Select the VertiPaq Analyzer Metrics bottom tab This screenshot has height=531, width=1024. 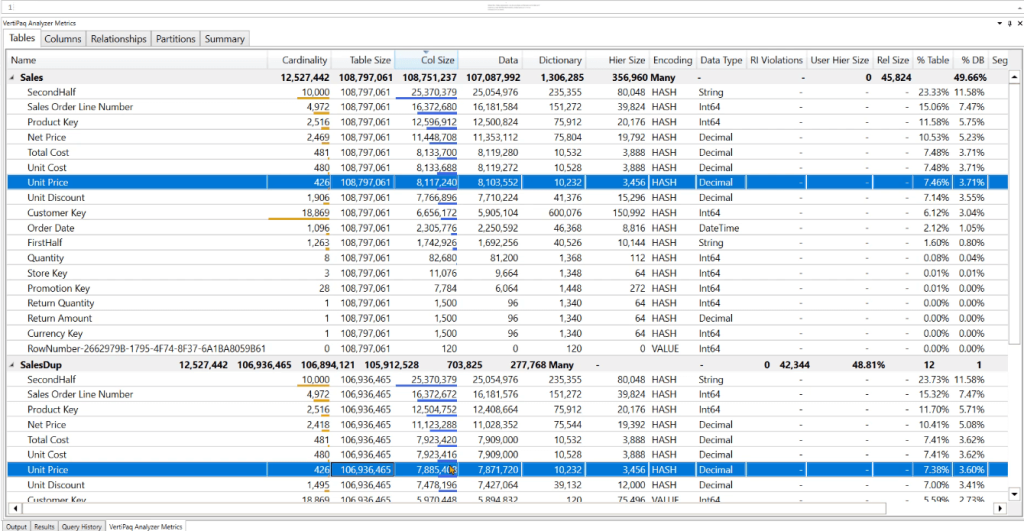click(x=146, y=526)
